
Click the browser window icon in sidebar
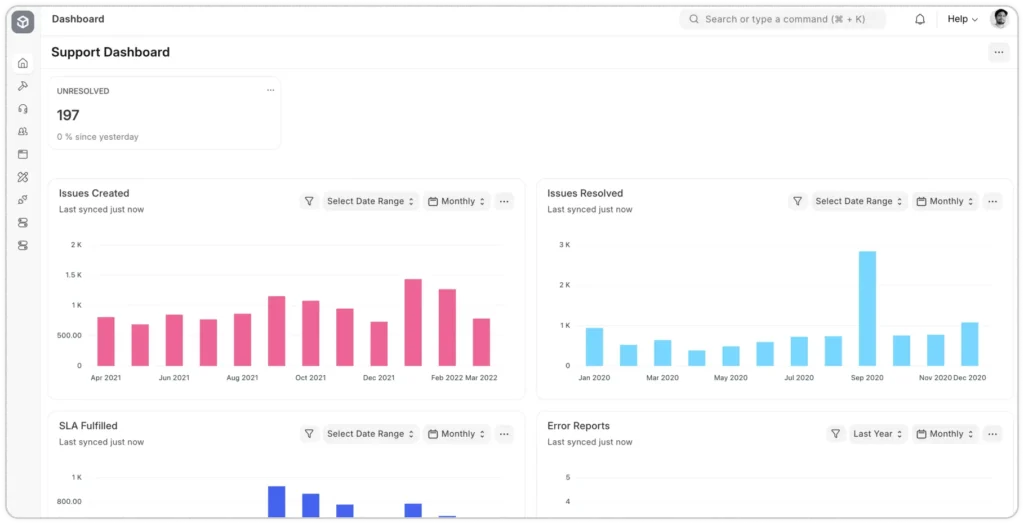point(23,155)
